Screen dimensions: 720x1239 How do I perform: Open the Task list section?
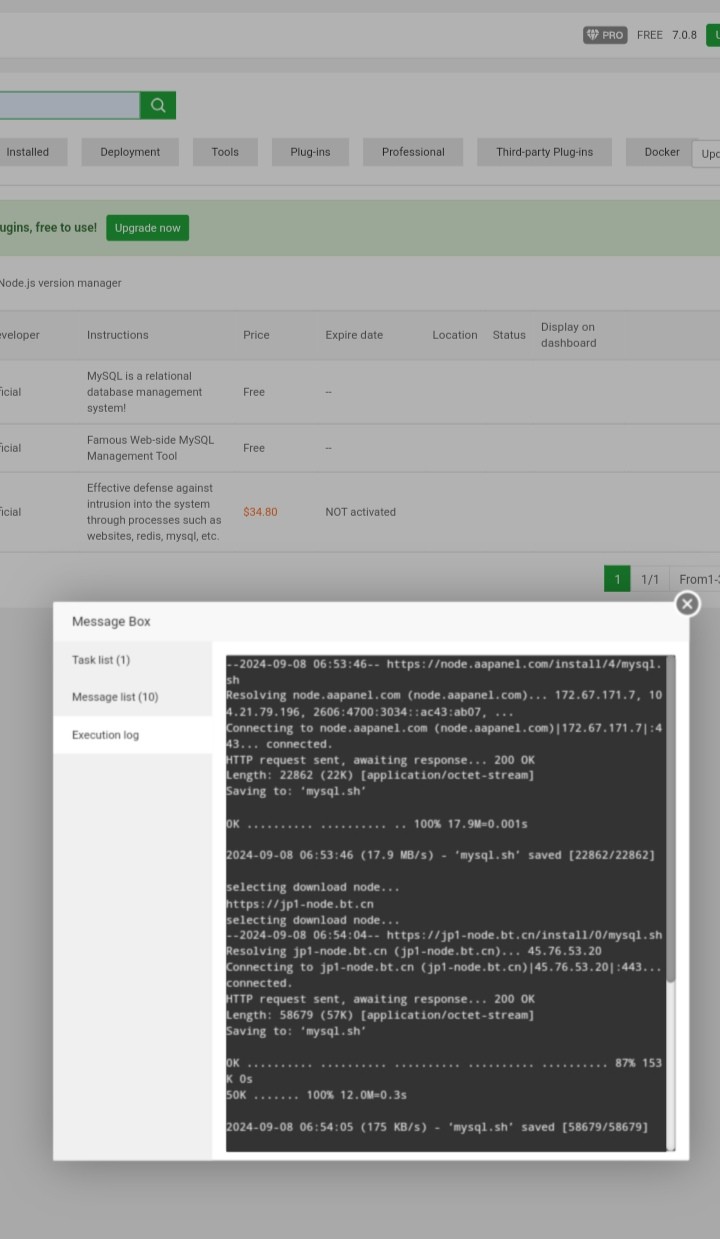point(101,660)
